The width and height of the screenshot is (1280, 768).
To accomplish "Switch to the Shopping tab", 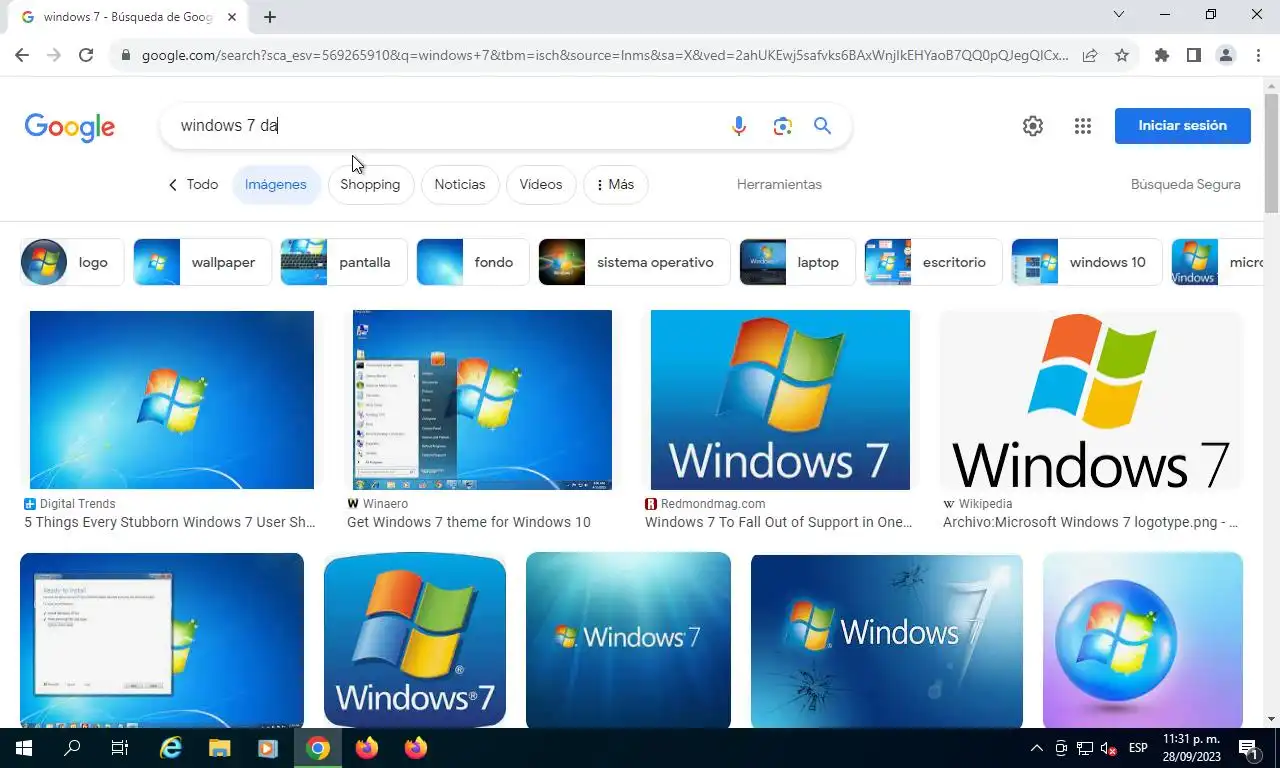I will pos(370,184).
